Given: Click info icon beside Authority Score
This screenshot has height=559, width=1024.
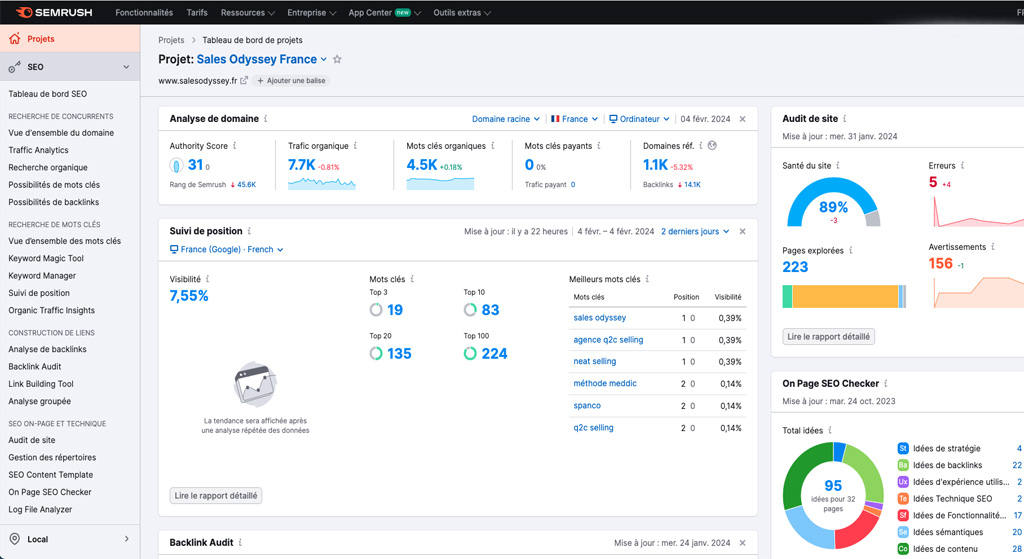Looking at the screenshot, I should (234, 146).
